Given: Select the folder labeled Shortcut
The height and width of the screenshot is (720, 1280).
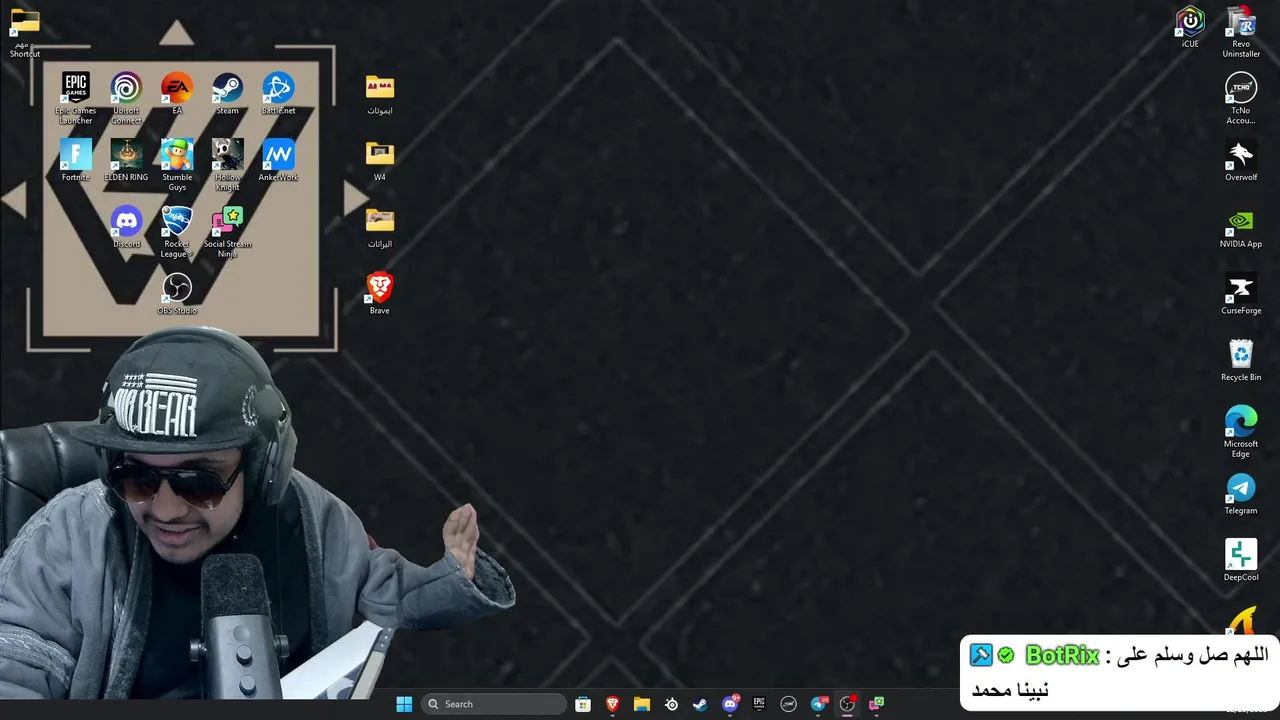Looking at the screenshot, I should [x=25, y=32].
